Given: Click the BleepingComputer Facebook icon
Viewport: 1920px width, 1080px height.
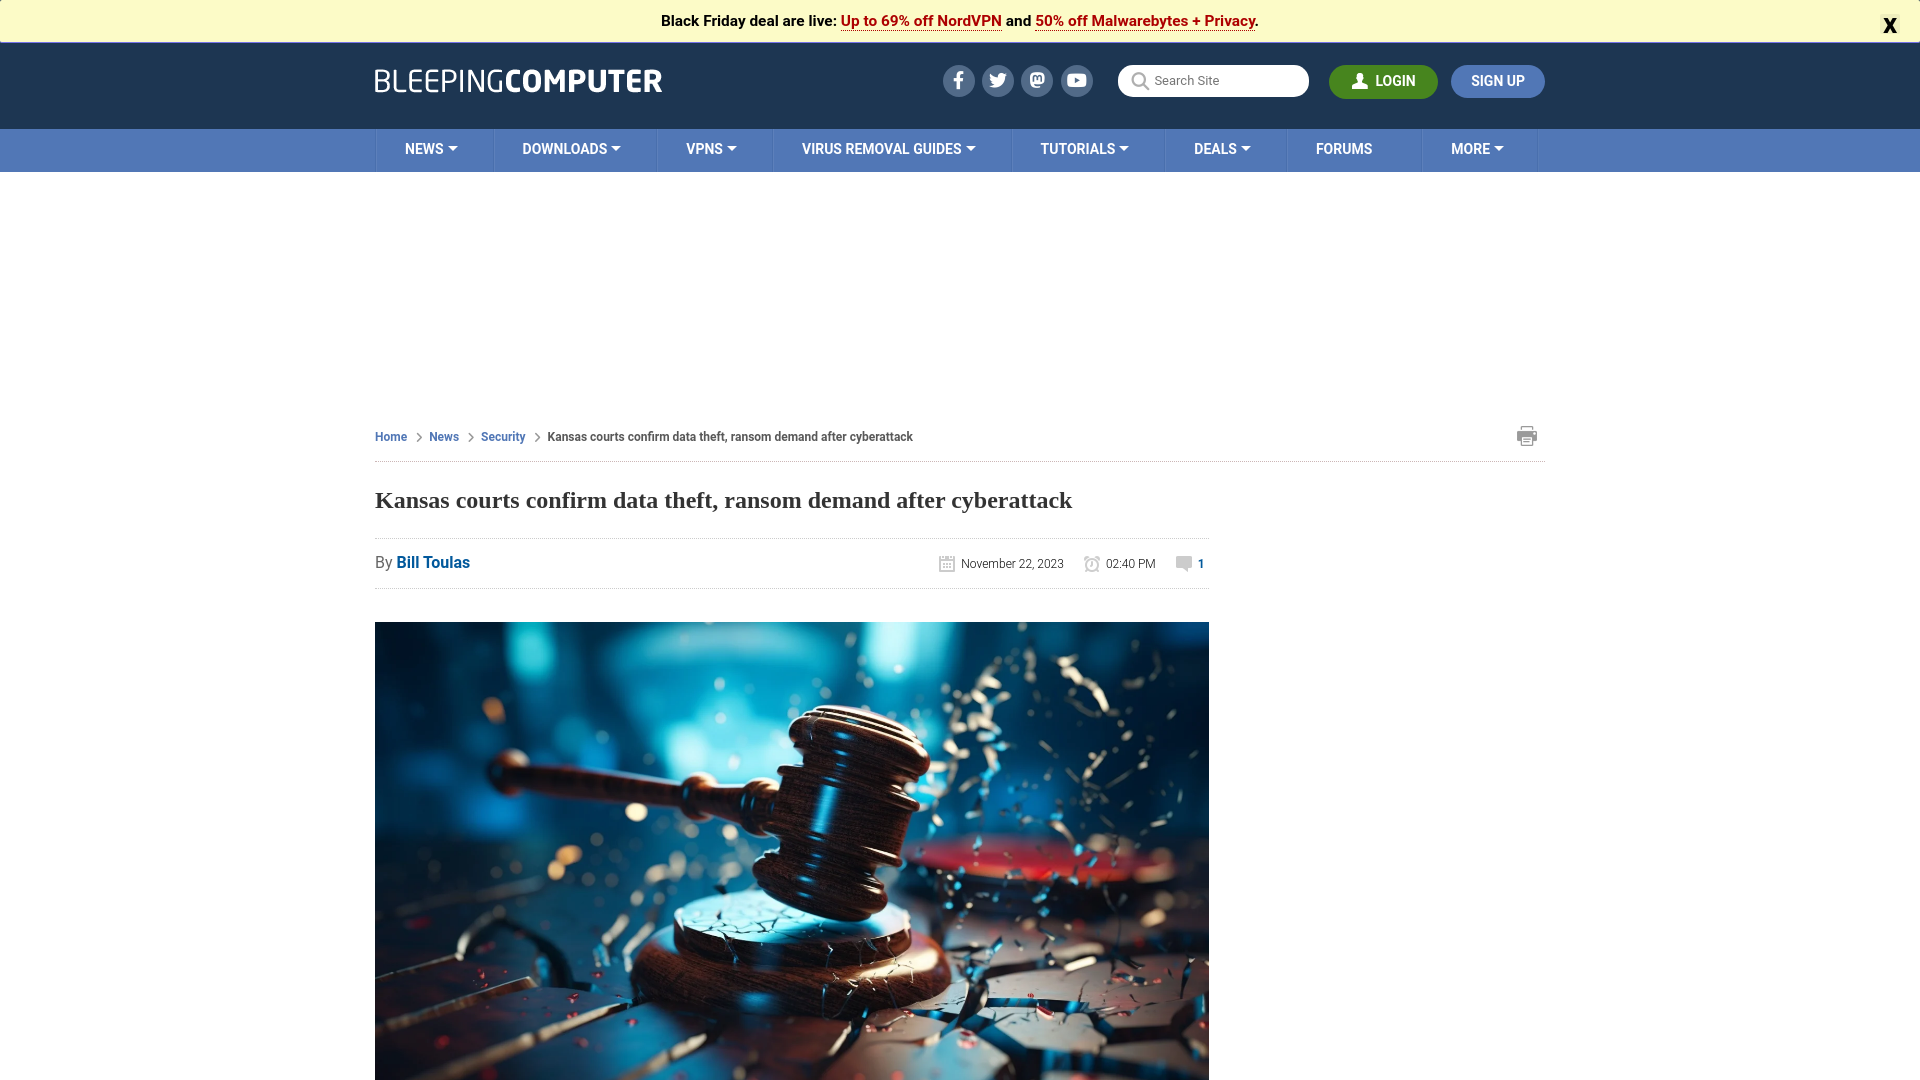Looking at the screenshot, I should click(x=957, y=80).
